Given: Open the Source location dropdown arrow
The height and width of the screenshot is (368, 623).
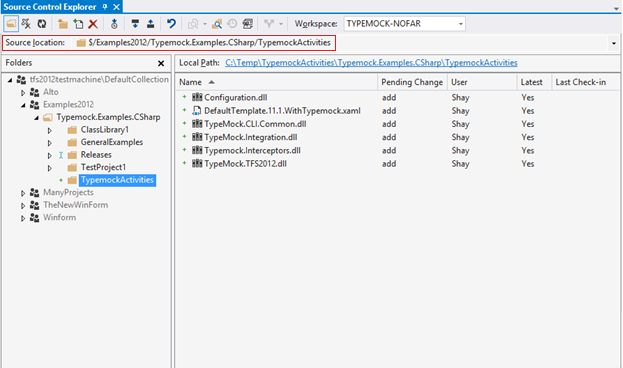Looking at the screenshot, I should tap(614, 43).
